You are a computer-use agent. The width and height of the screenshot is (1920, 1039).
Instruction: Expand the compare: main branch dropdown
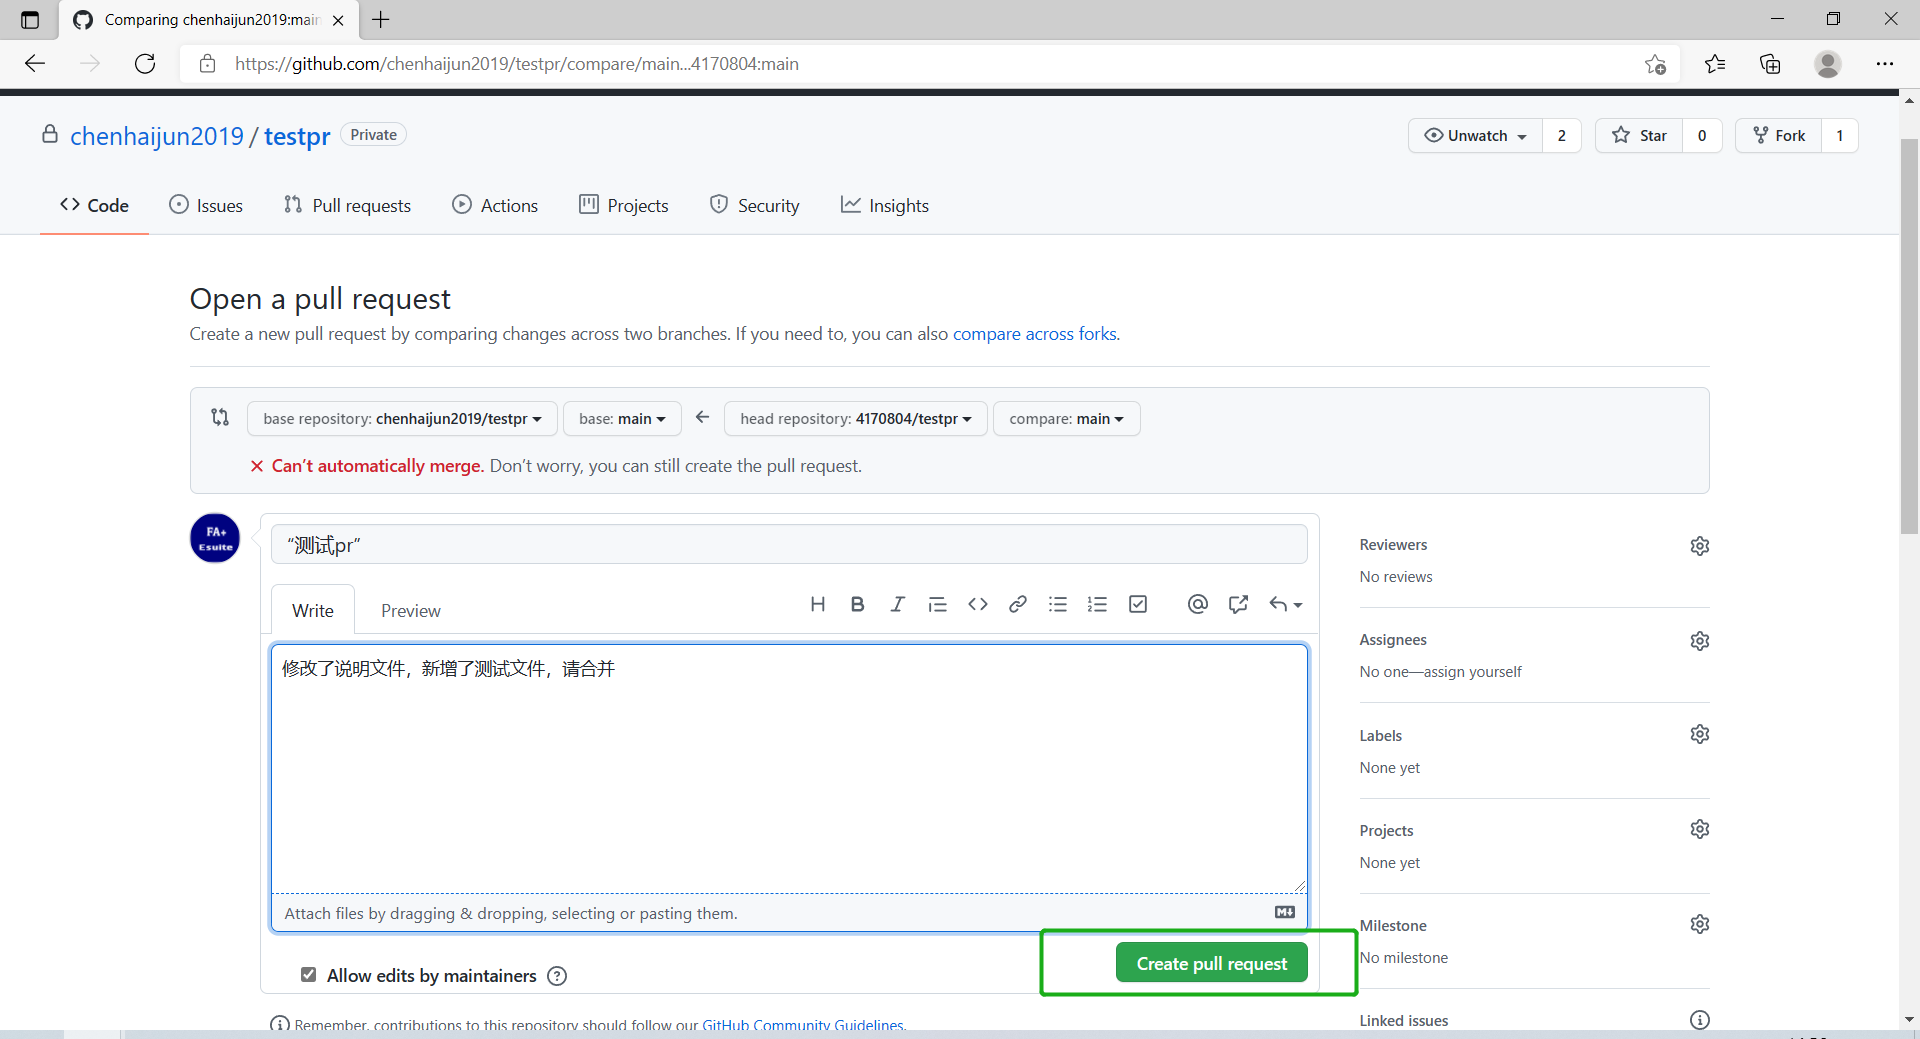tap(1066, 419)
